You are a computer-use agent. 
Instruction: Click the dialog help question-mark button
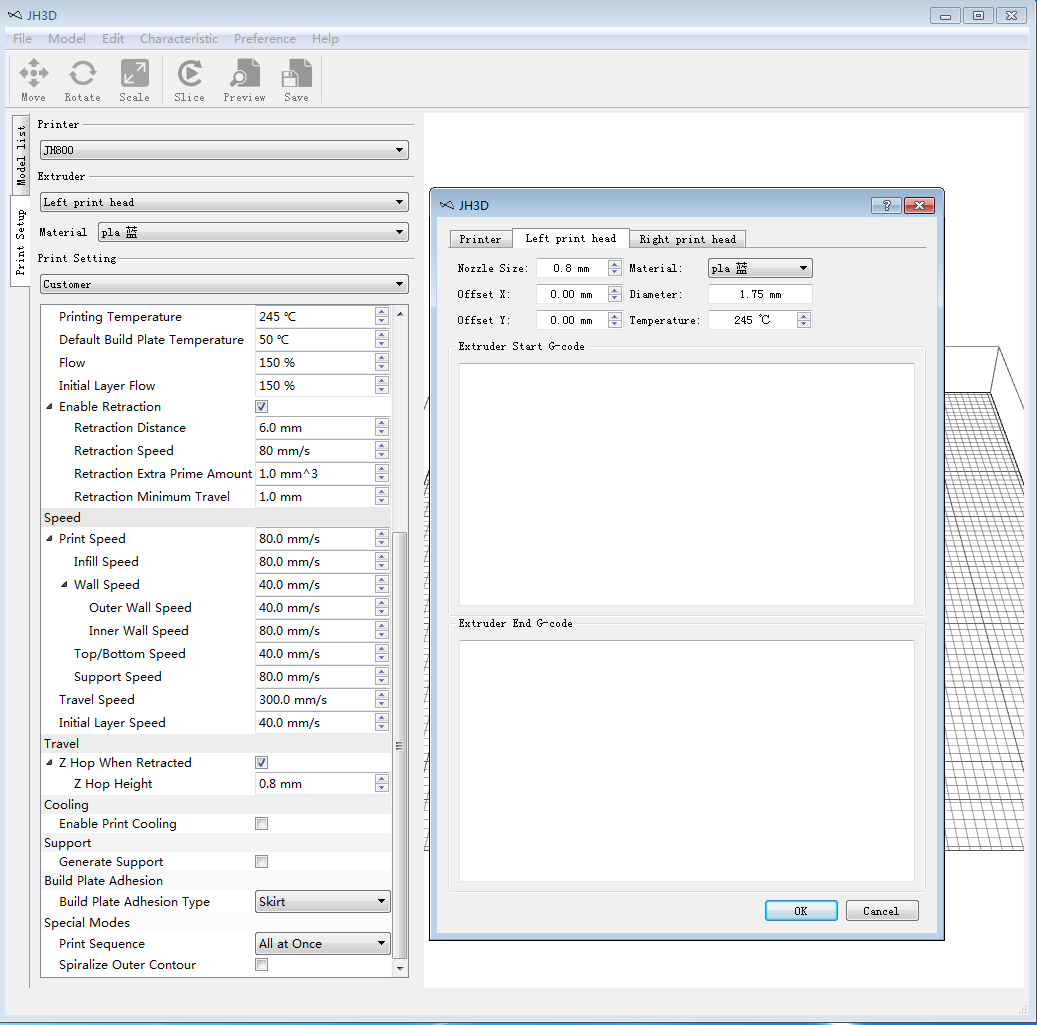pyautogui.click(x=886, y=205)
